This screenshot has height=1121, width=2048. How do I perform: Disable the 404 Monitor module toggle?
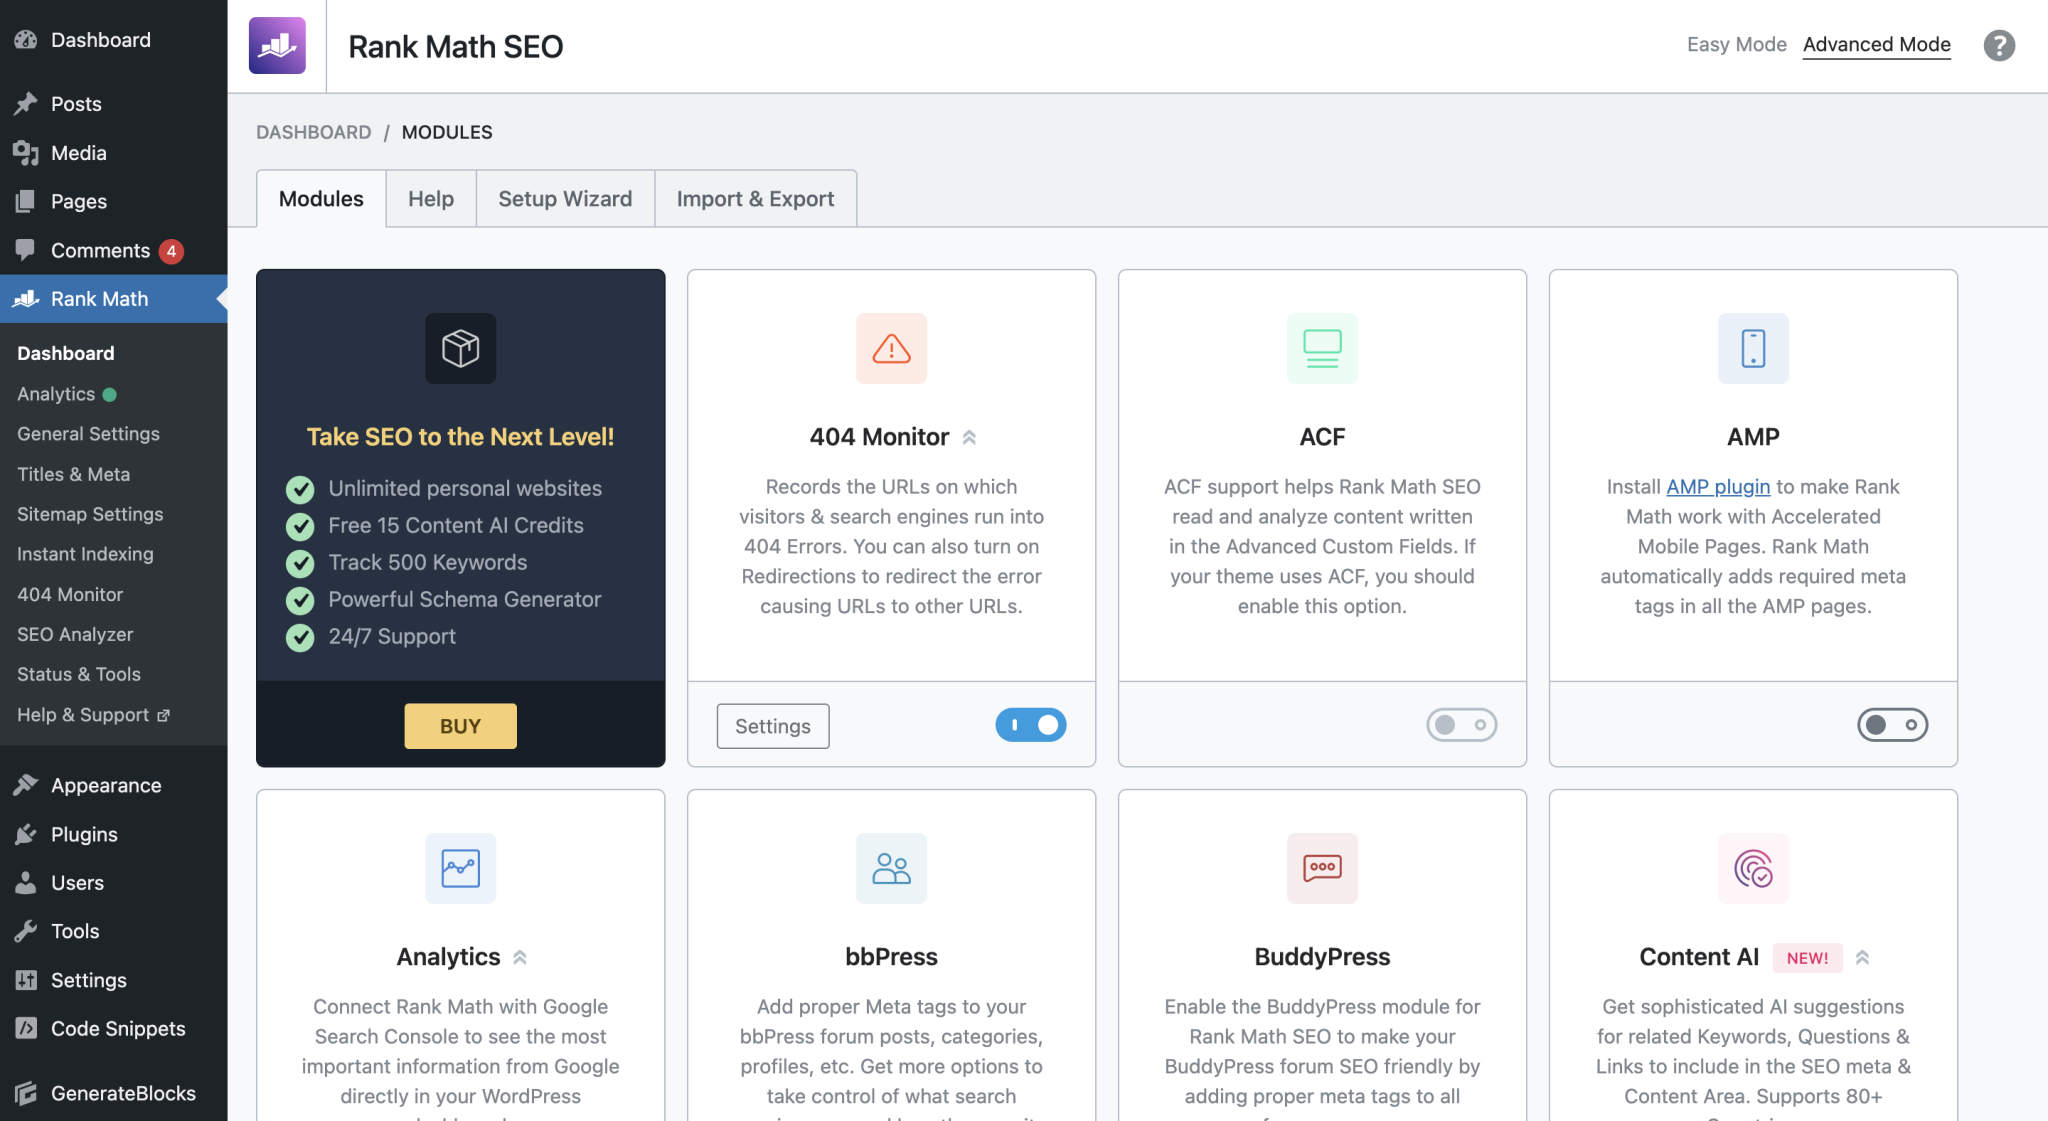1030,725
